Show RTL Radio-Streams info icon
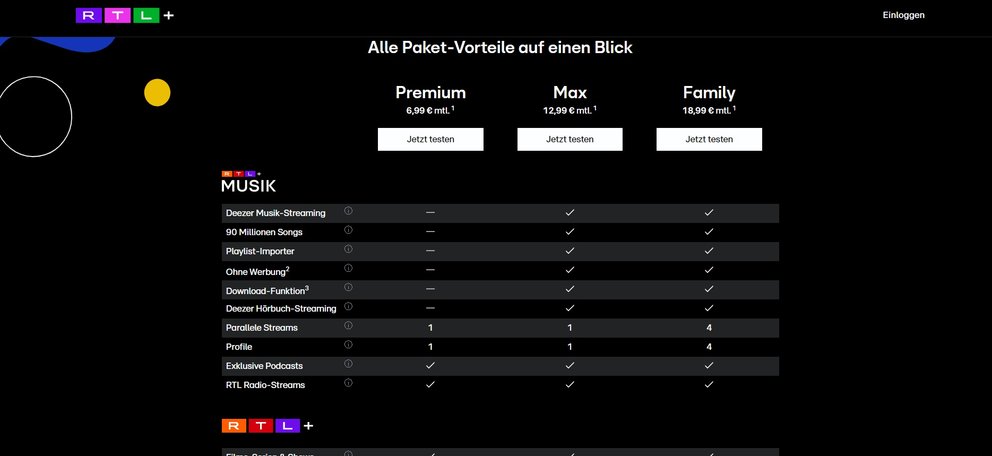Screen dimensions: 992x456 click(348, 383)
